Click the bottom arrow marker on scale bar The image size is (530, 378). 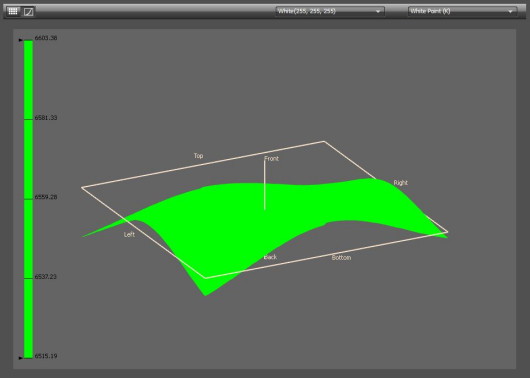click(21, 357)
